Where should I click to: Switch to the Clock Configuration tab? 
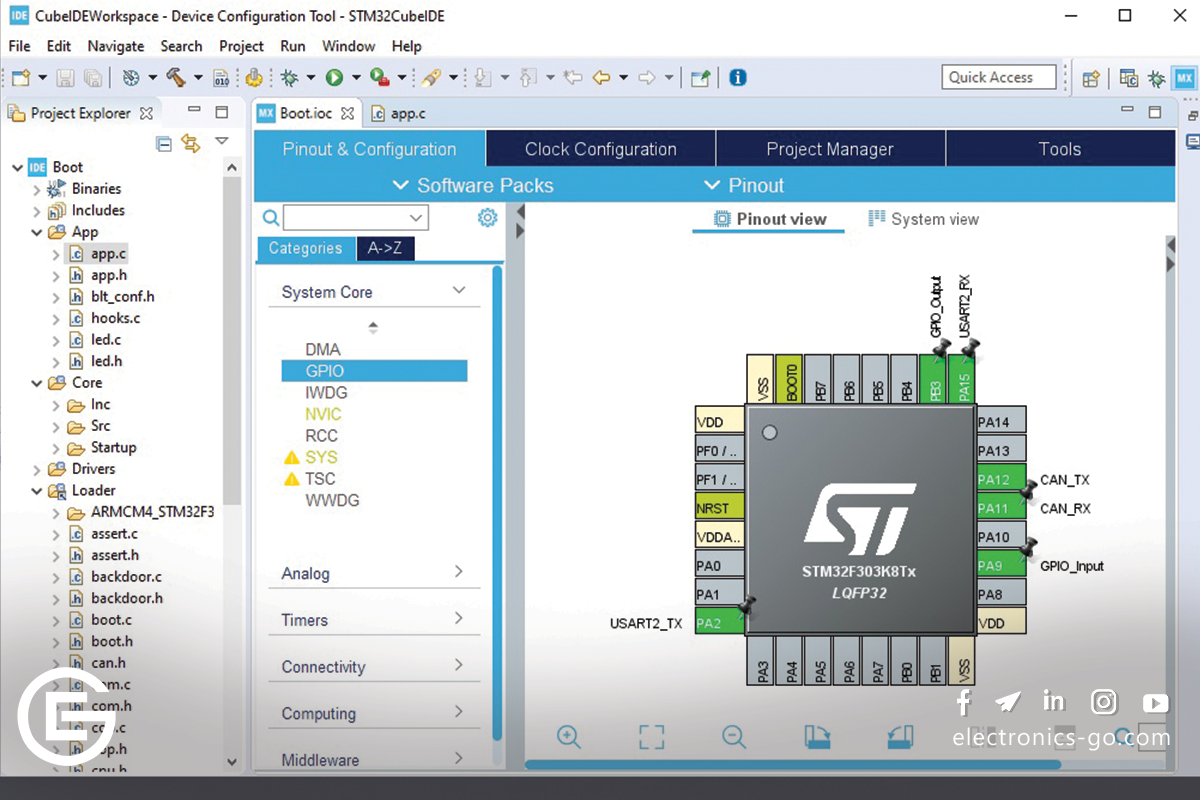pyautogui.click(x=599, y=147)
